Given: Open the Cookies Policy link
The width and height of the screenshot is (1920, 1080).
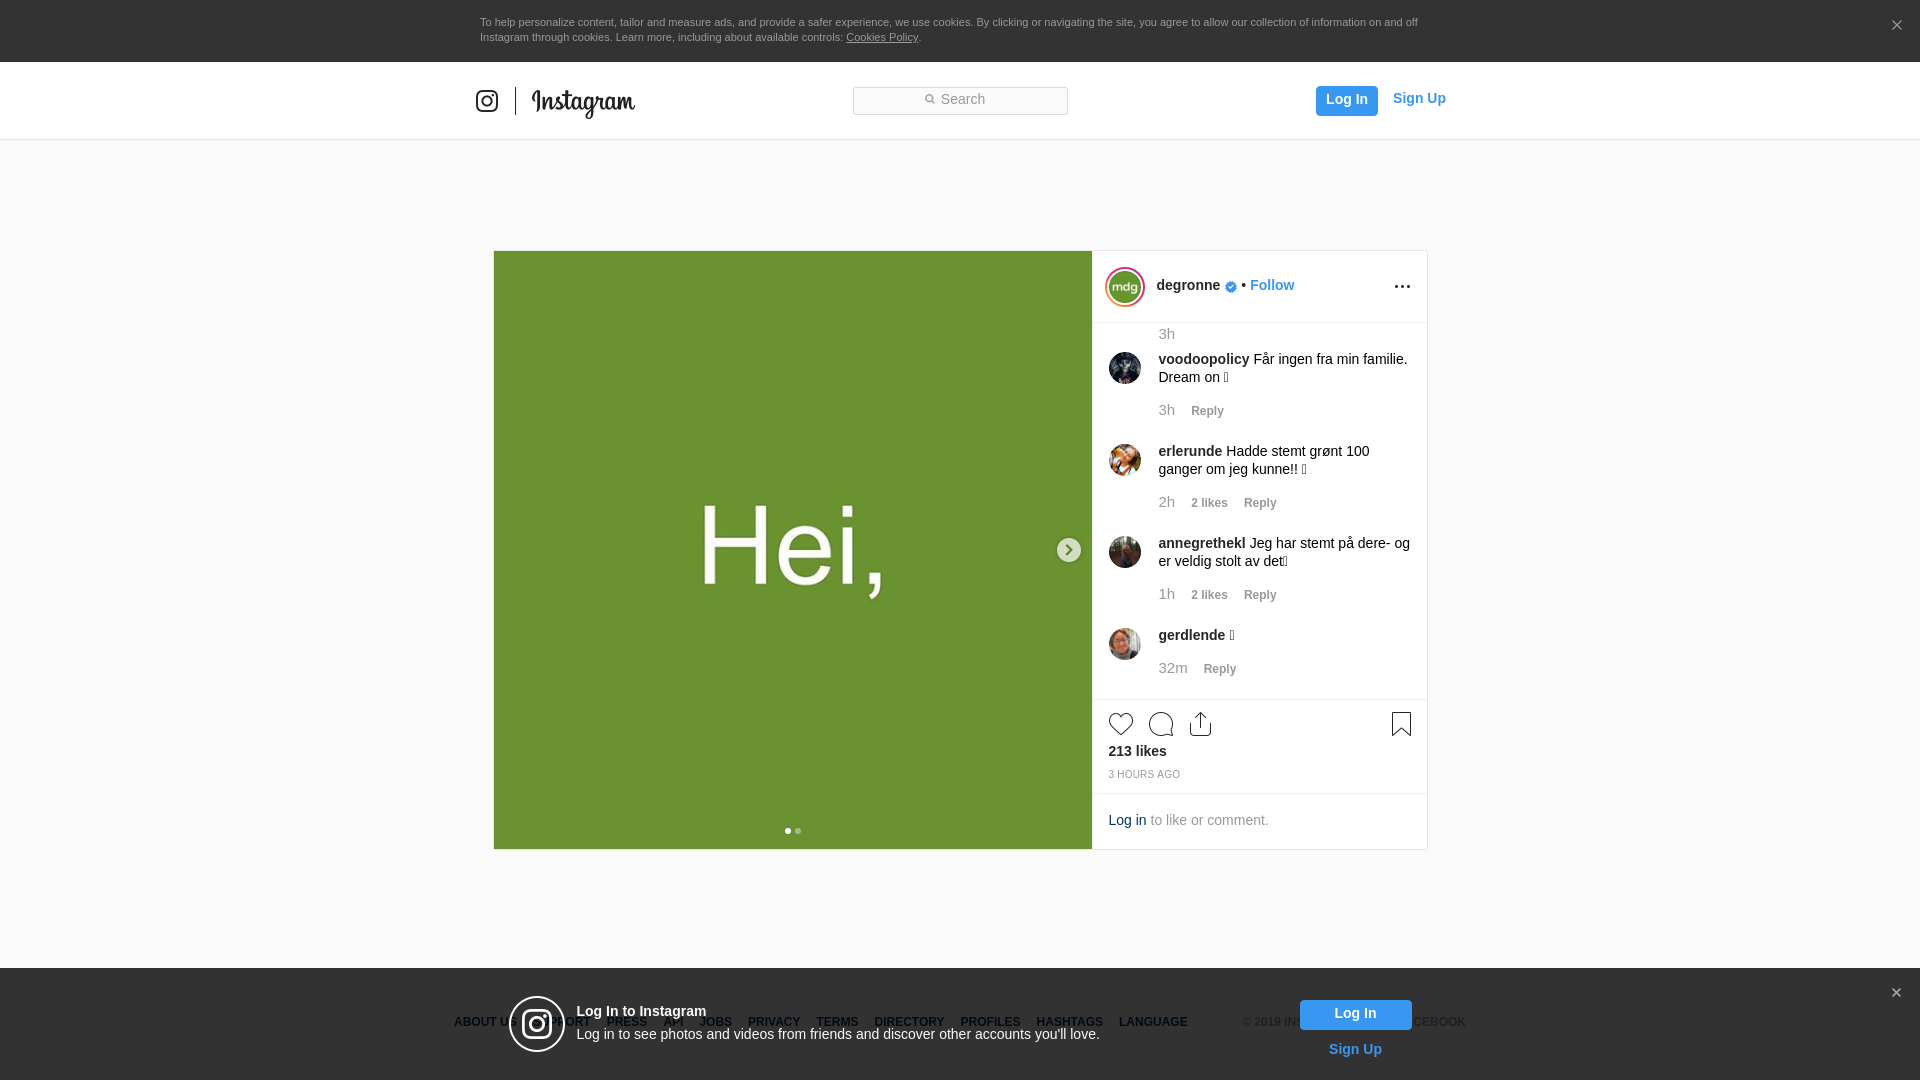Looking at the screenshot, I should (x=882, y=37).
